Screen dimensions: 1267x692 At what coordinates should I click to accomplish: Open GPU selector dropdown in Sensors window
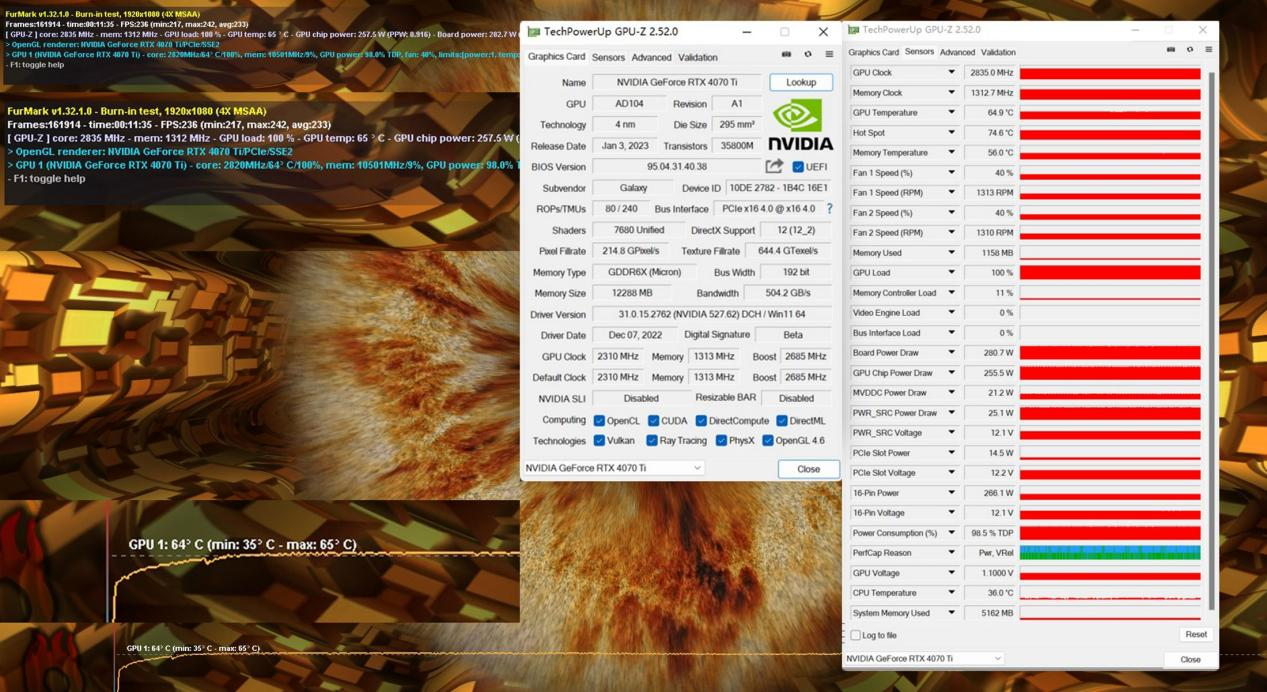click(924, 658)
